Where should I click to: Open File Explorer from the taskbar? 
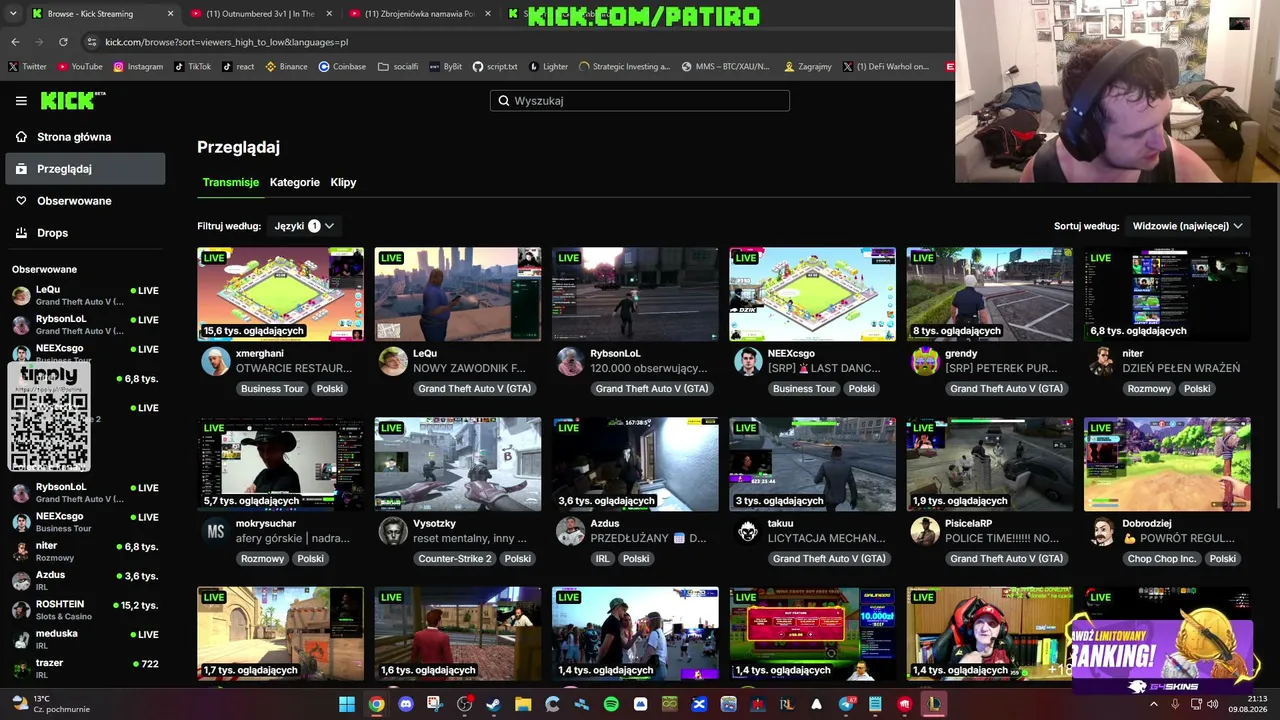(x=523, y=704)
